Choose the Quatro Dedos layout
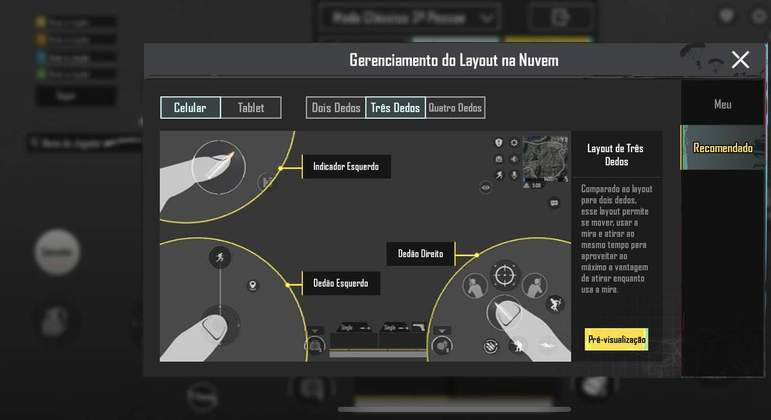 [455, 108]
